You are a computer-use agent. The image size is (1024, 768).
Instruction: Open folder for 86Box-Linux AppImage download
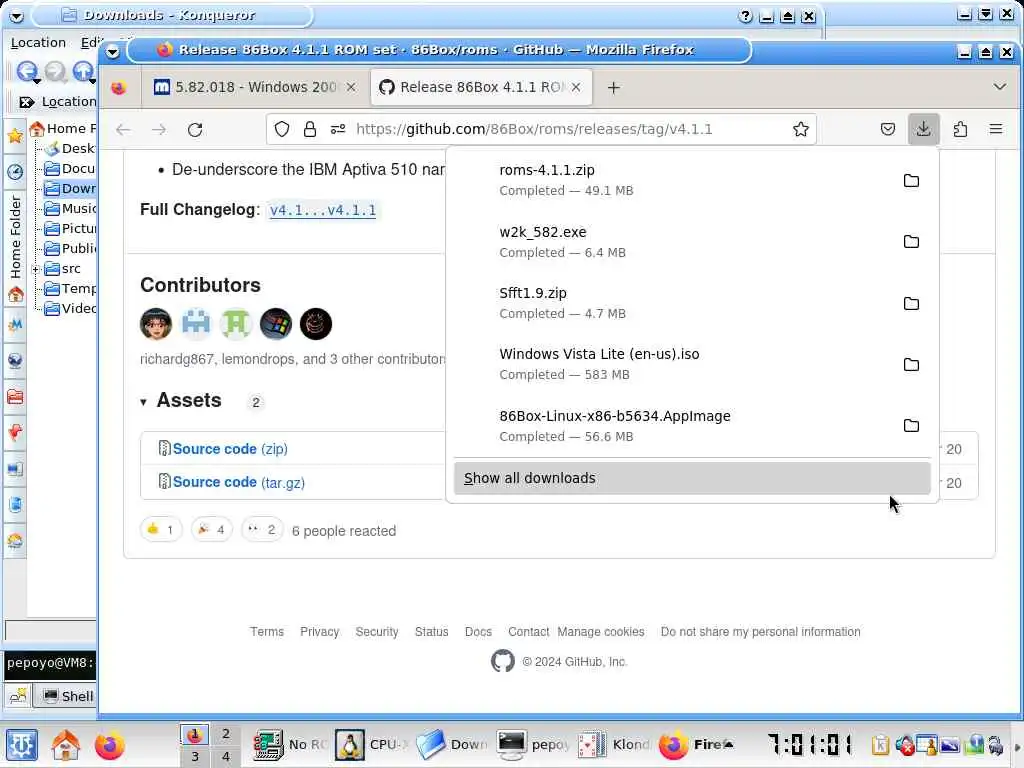[x=911, y=426]
